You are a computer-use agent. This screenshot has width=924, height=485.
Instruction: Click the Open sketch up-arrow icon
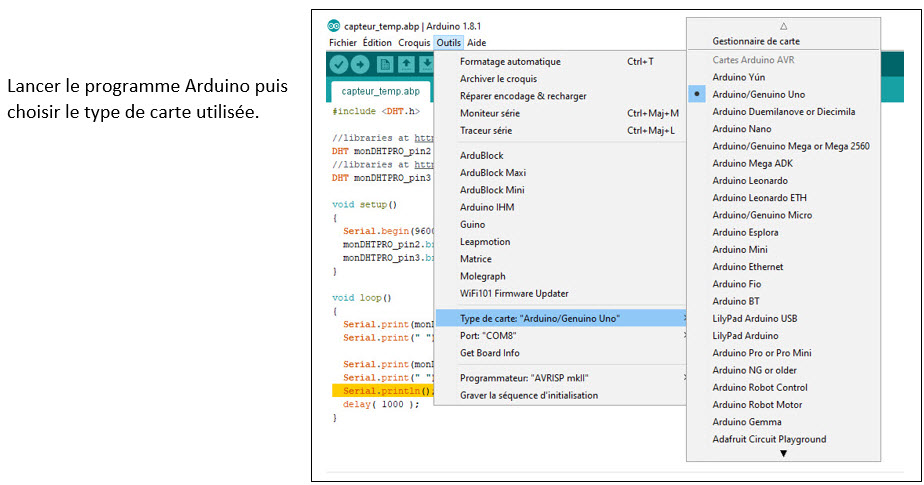[x=407, y=65]
